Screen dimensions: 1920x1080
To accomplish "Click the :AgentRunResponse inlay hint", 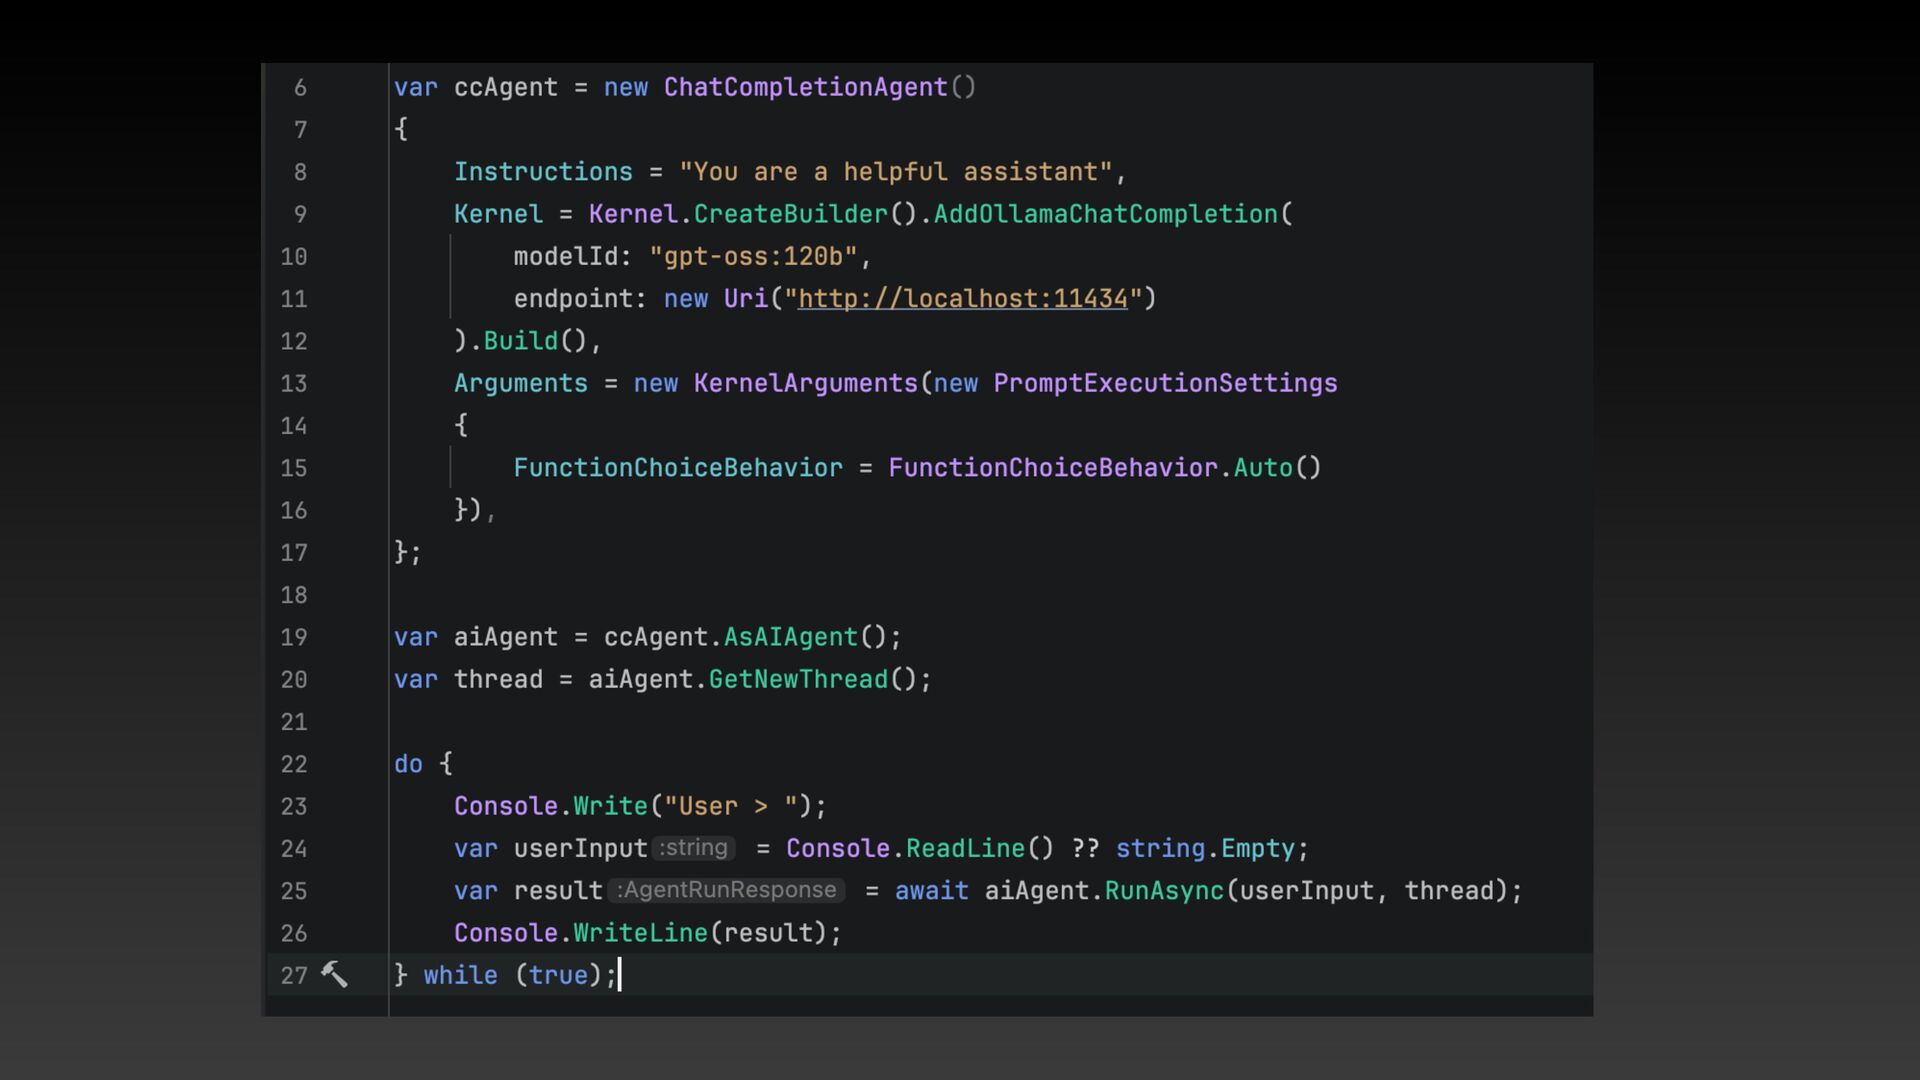I will [727, 890].
